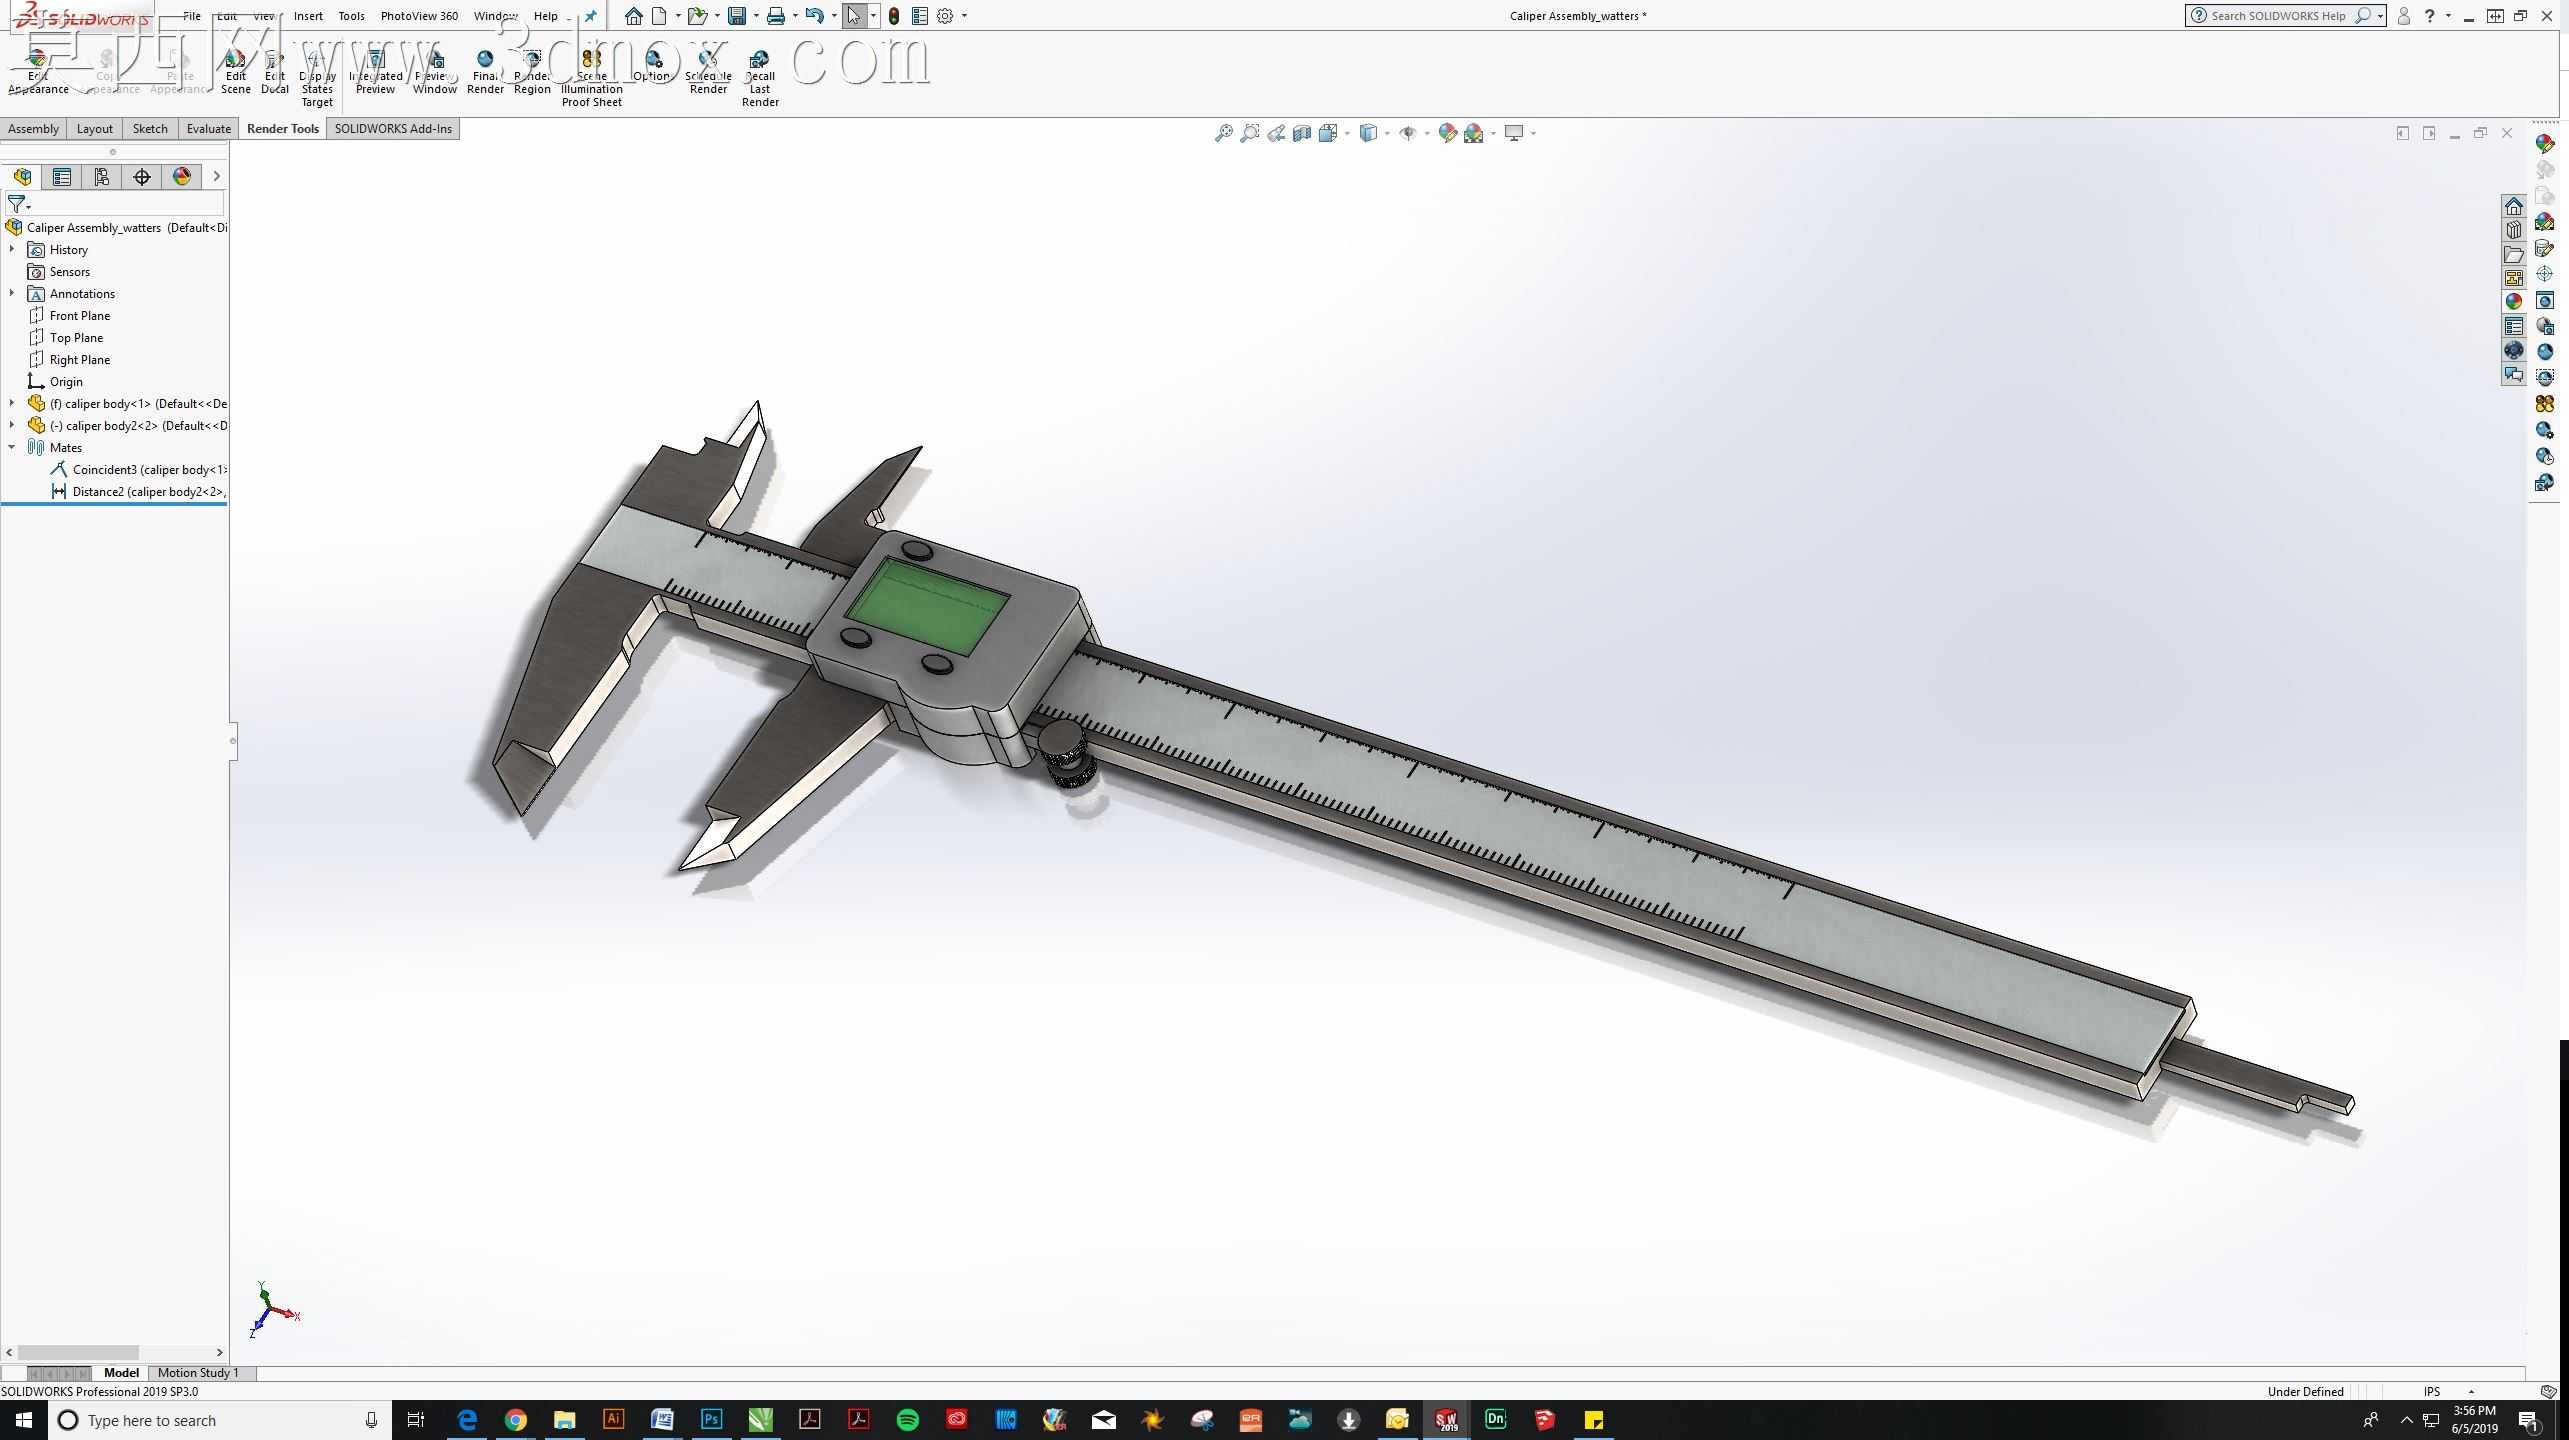Click the Open file icon
Image resolution: width=2569 pixels, height=1440 pixels.
point(697,16)
